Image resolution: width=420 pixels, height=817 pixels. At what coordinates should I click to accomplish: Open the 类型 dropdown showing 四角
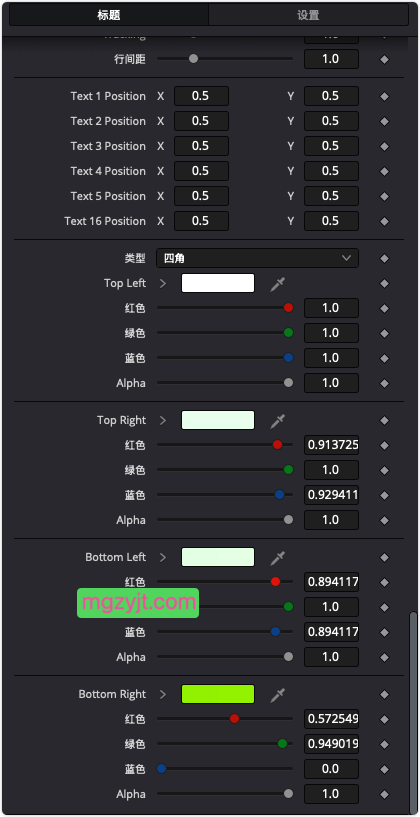click(257, 258)
